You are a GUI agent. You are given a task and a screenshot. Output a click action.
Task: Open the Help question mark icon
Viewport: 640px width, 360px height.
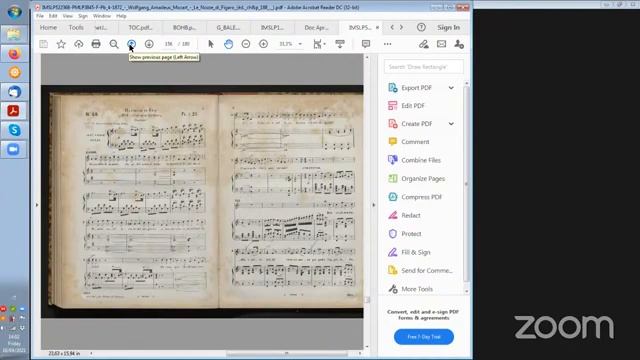(421, 27)
